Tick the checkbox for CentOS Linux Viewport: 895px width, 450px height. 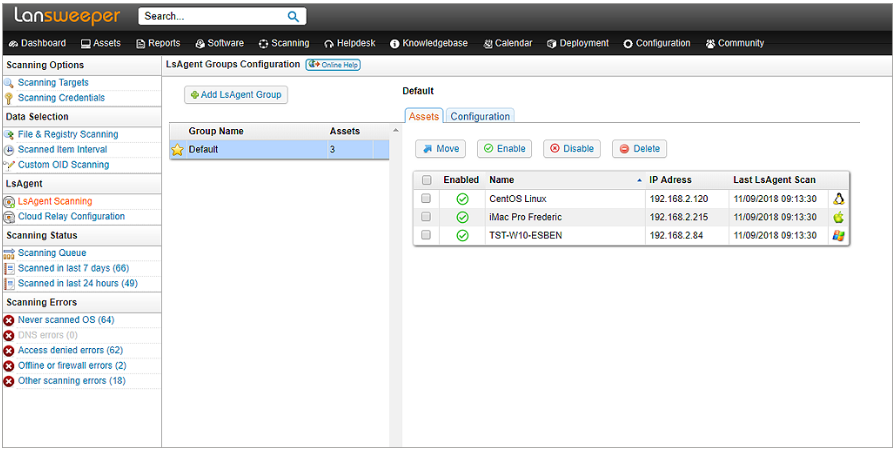coord(426,199)
